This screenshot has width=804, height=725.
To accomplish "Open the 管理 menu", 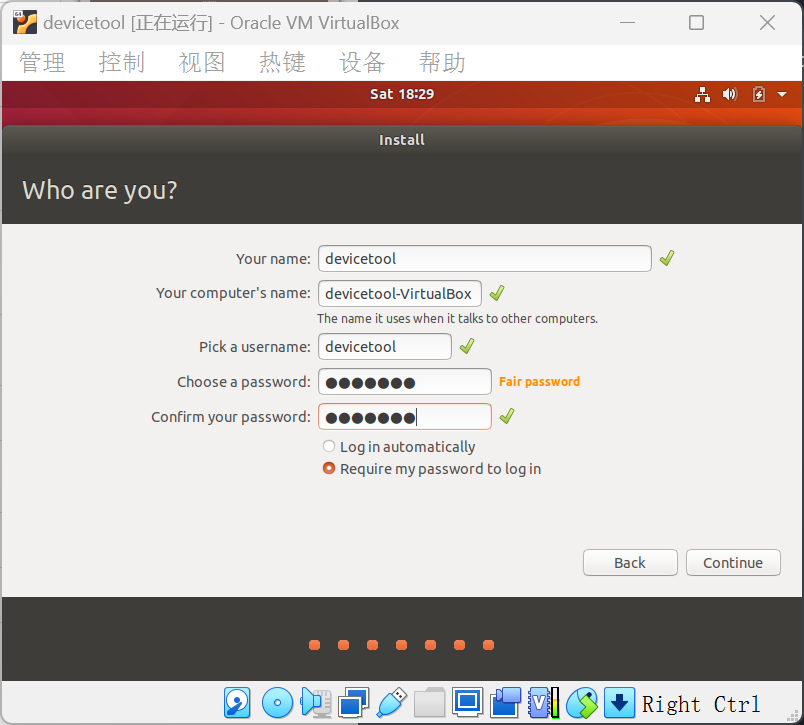I will [x=42, y=63].
